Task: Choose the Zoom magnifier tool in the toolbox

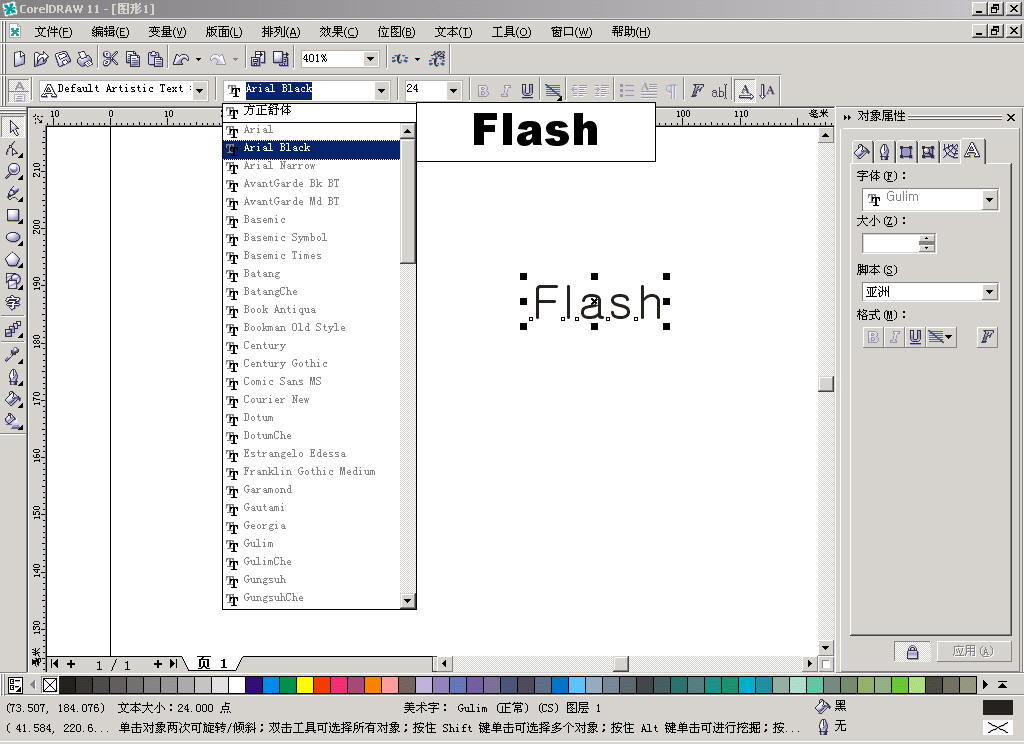Action: 14,172
